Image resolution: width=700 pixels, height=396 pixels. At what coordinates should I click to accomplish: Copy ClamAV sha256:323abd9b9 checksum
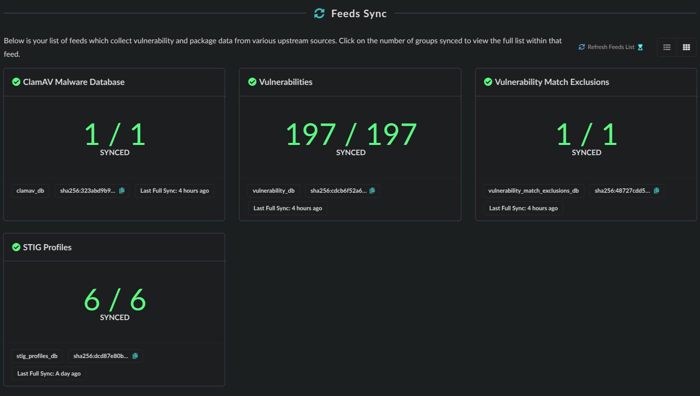point(122,191)
